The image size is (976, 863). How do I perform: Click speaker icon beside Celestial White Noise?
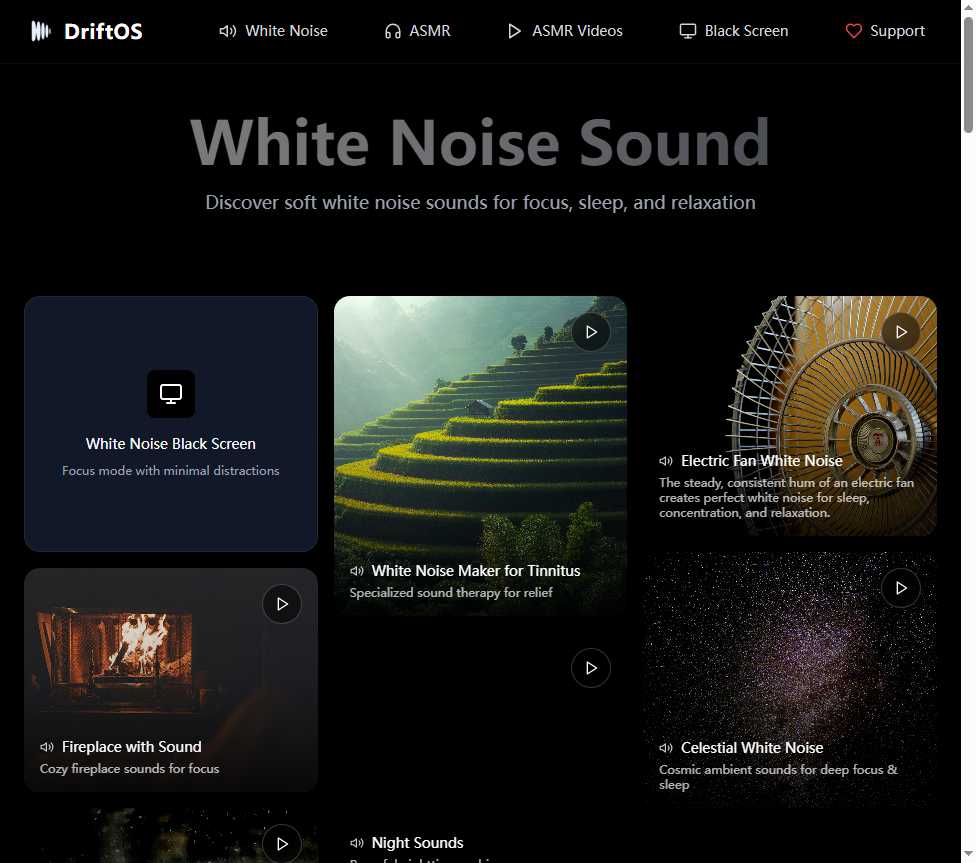pos(666,748)
